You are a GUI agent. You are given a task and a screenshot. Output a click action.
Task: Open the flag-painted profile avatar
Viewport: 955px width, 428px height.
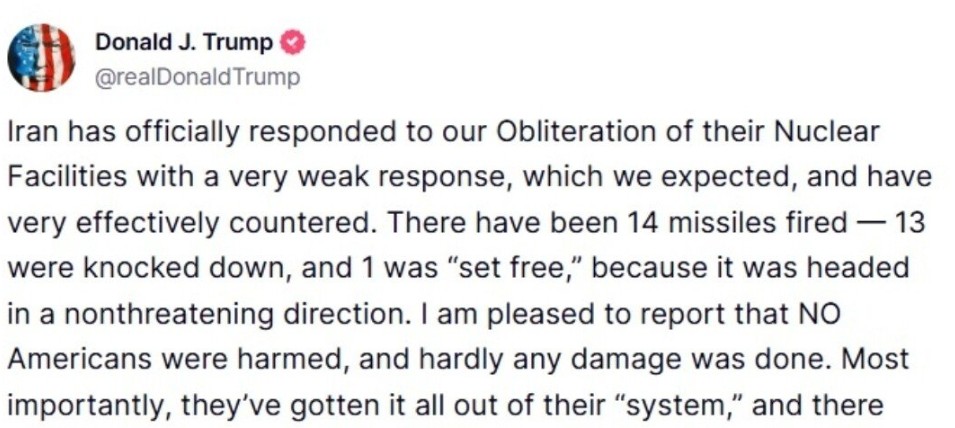(x=41, y=57)
